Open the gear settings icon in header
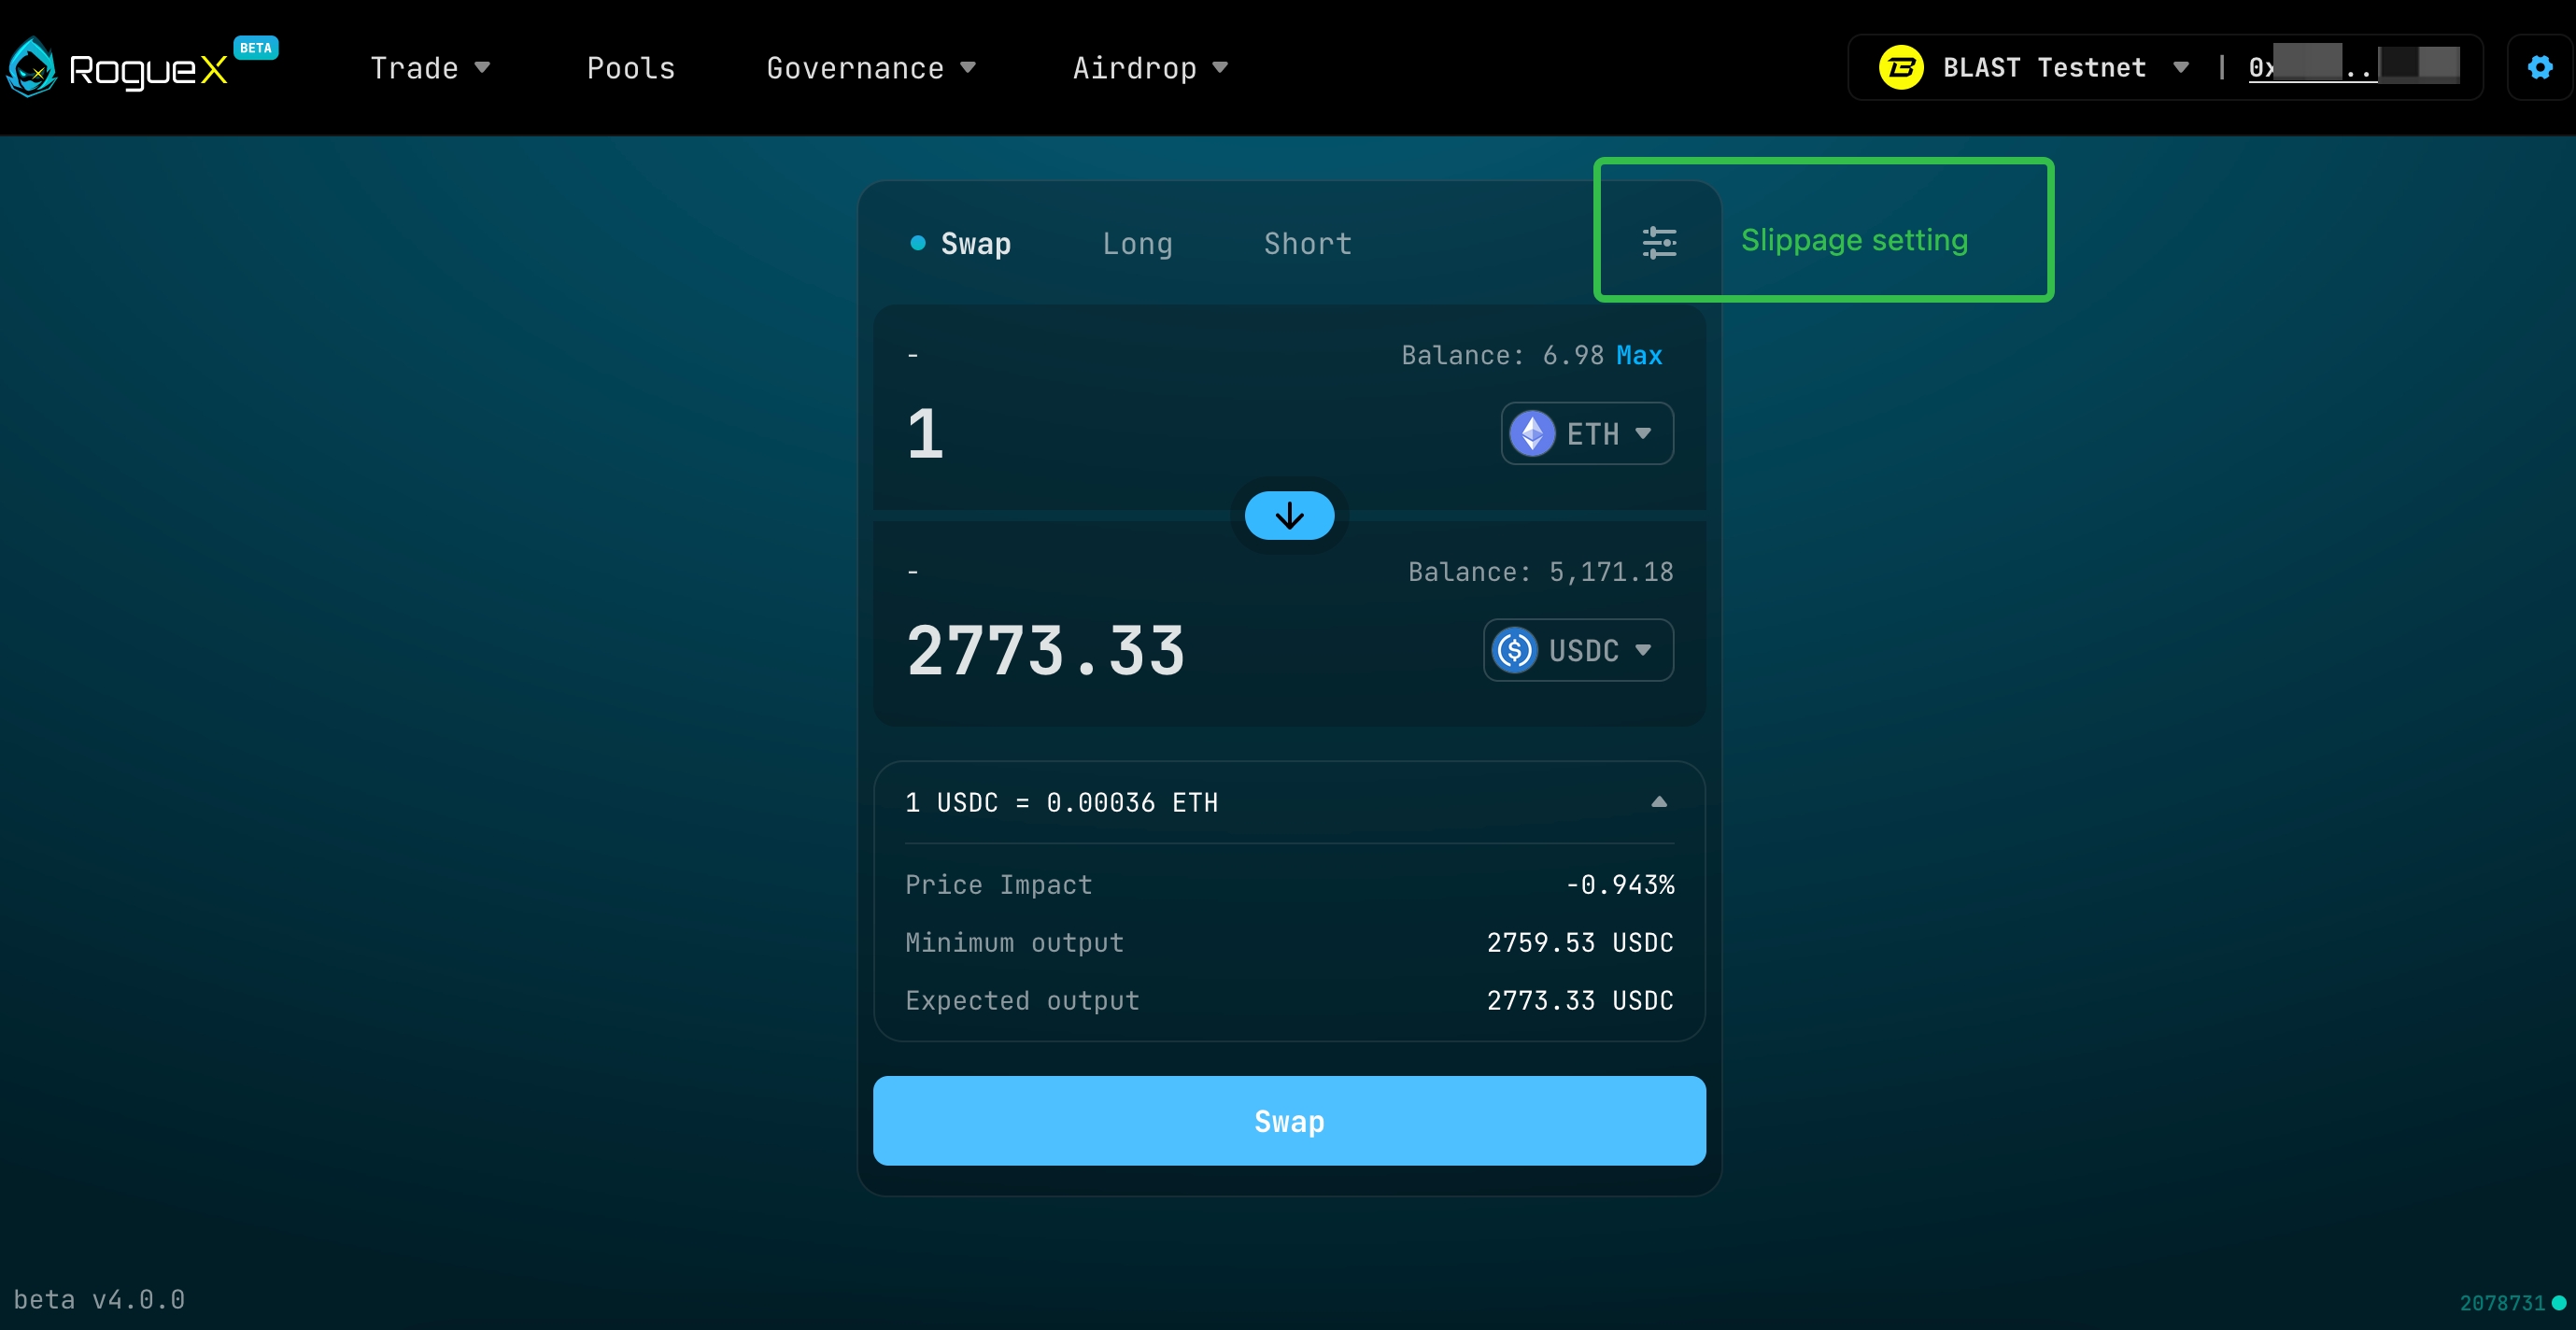This screenshot has width=2576, height=1330. pyautogui.click(x=2540, y=67)
